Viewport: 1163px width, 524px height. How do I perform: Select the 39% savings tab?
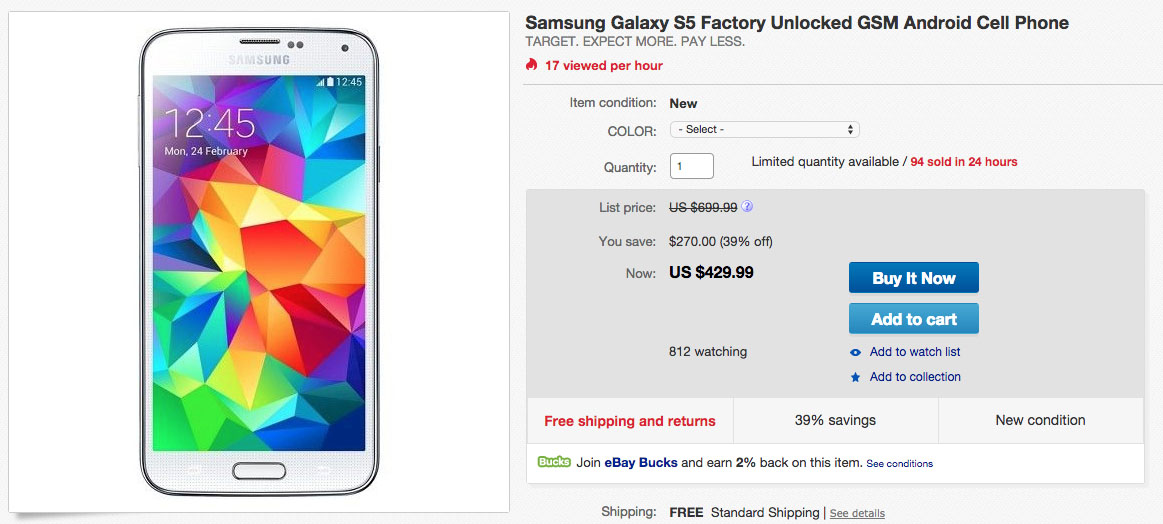pyautogui.click(x=835, y=421)
